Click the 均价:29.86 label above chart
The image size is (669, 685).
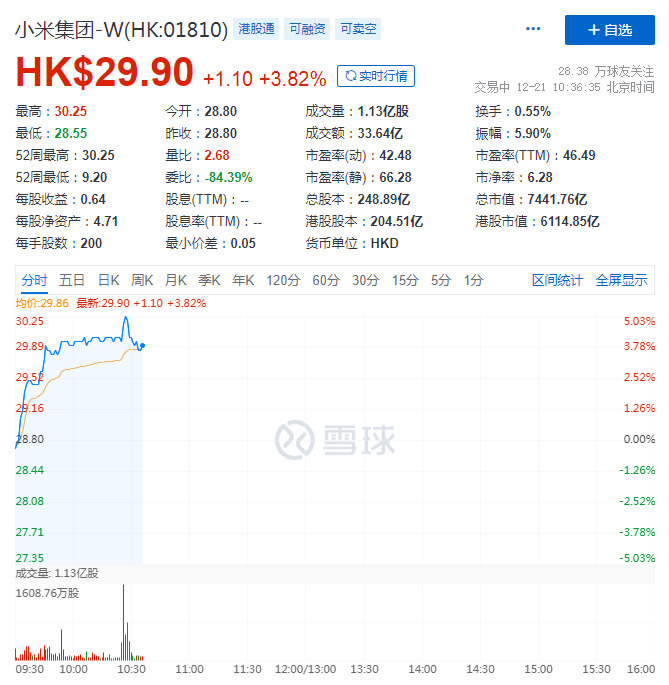pos(42,303)
